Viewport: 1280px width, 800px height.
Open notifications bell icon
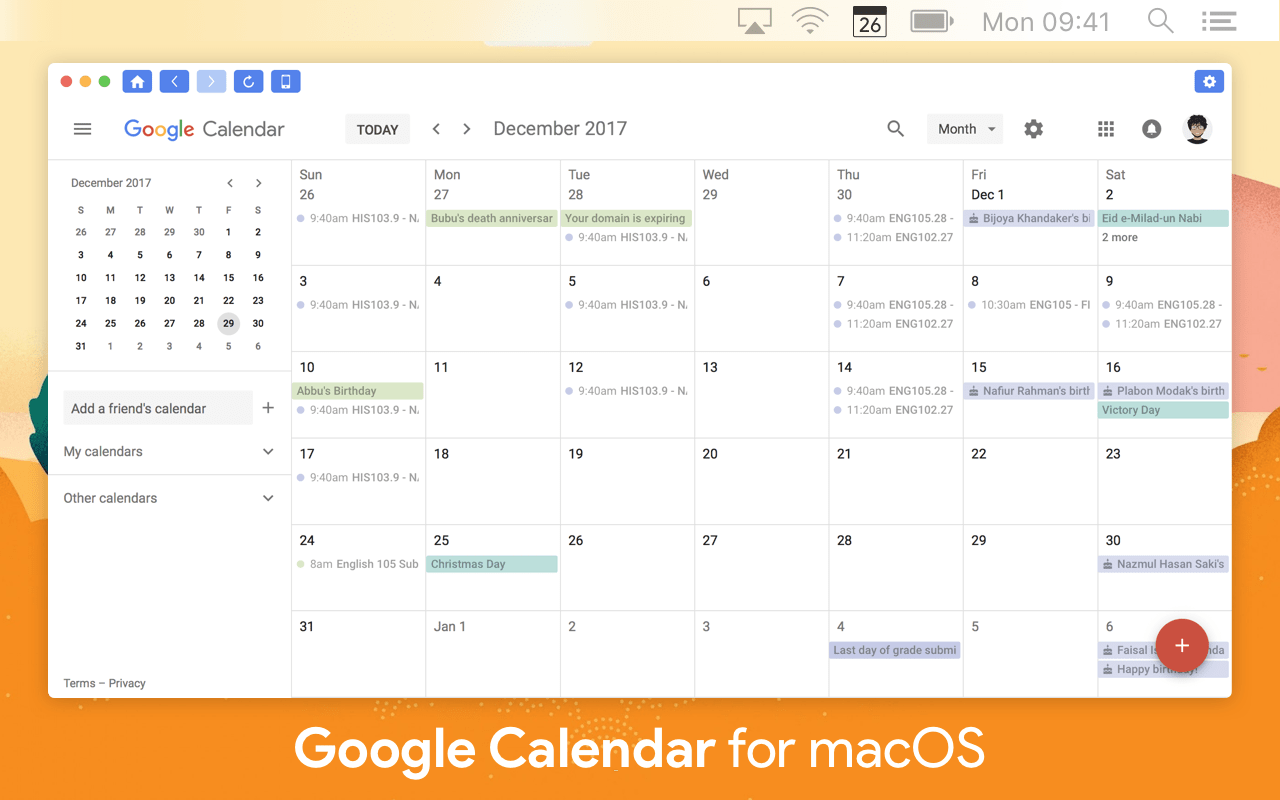tap(1152, 129)
